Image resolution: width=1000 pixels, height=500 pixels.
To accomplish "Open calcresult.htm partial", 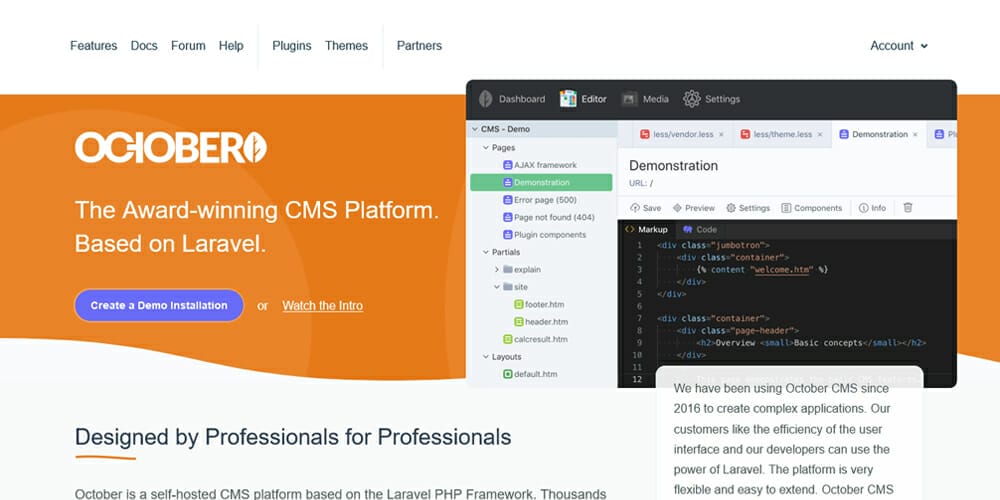I will pos(541,339).
